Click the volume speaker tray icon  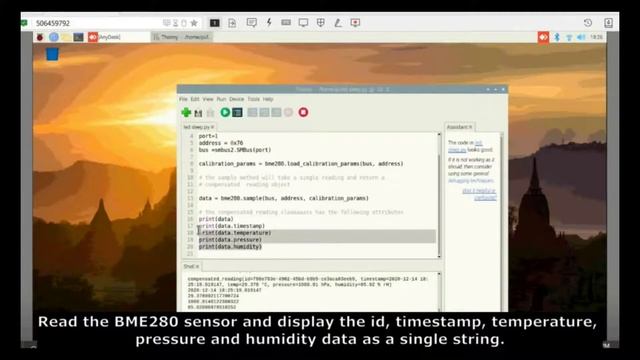[x=581, y=37]
